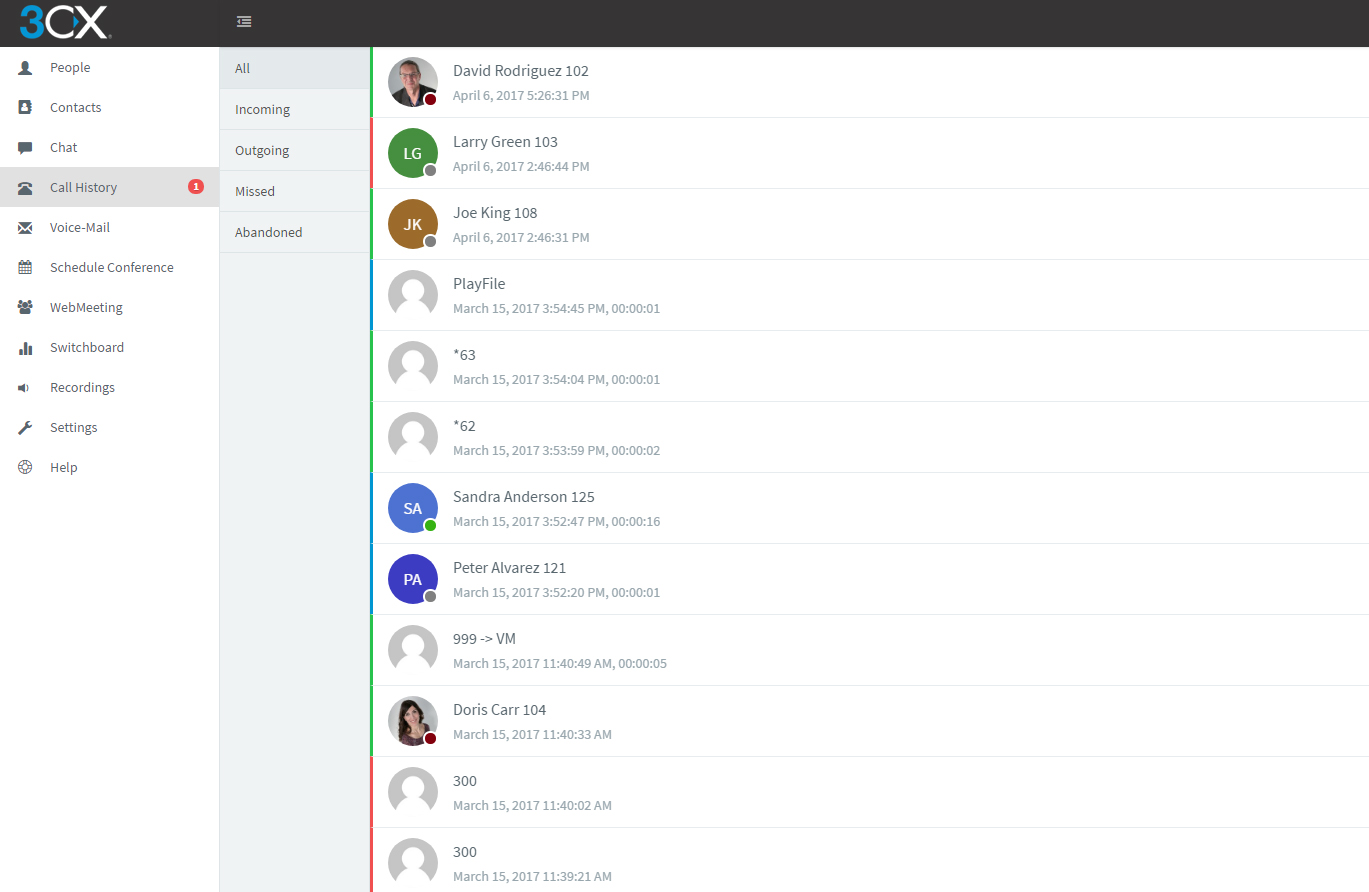Viewport: 1369px width, 892px height.
Task: Click the 999 -> VM default avatar
Action: click(x=413, y=650)
